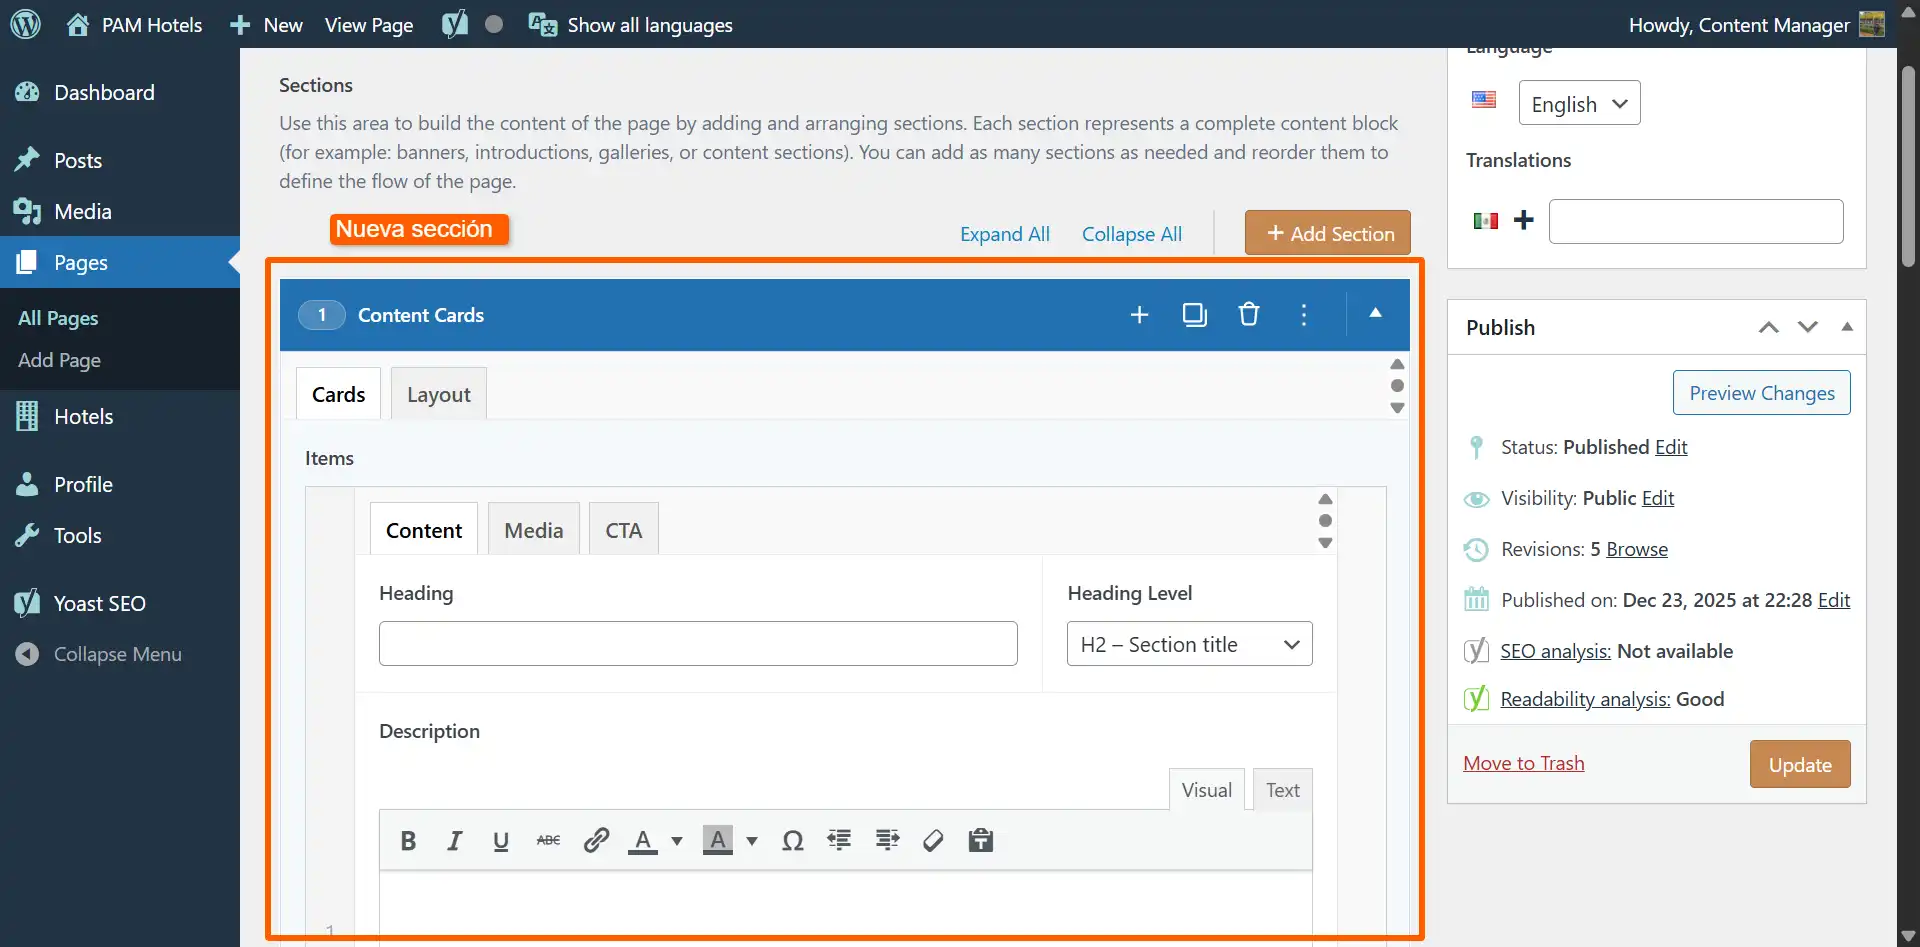Click the Paste as text icon
The width and height of the screenshot is (1920, 947).
(980, 841)
